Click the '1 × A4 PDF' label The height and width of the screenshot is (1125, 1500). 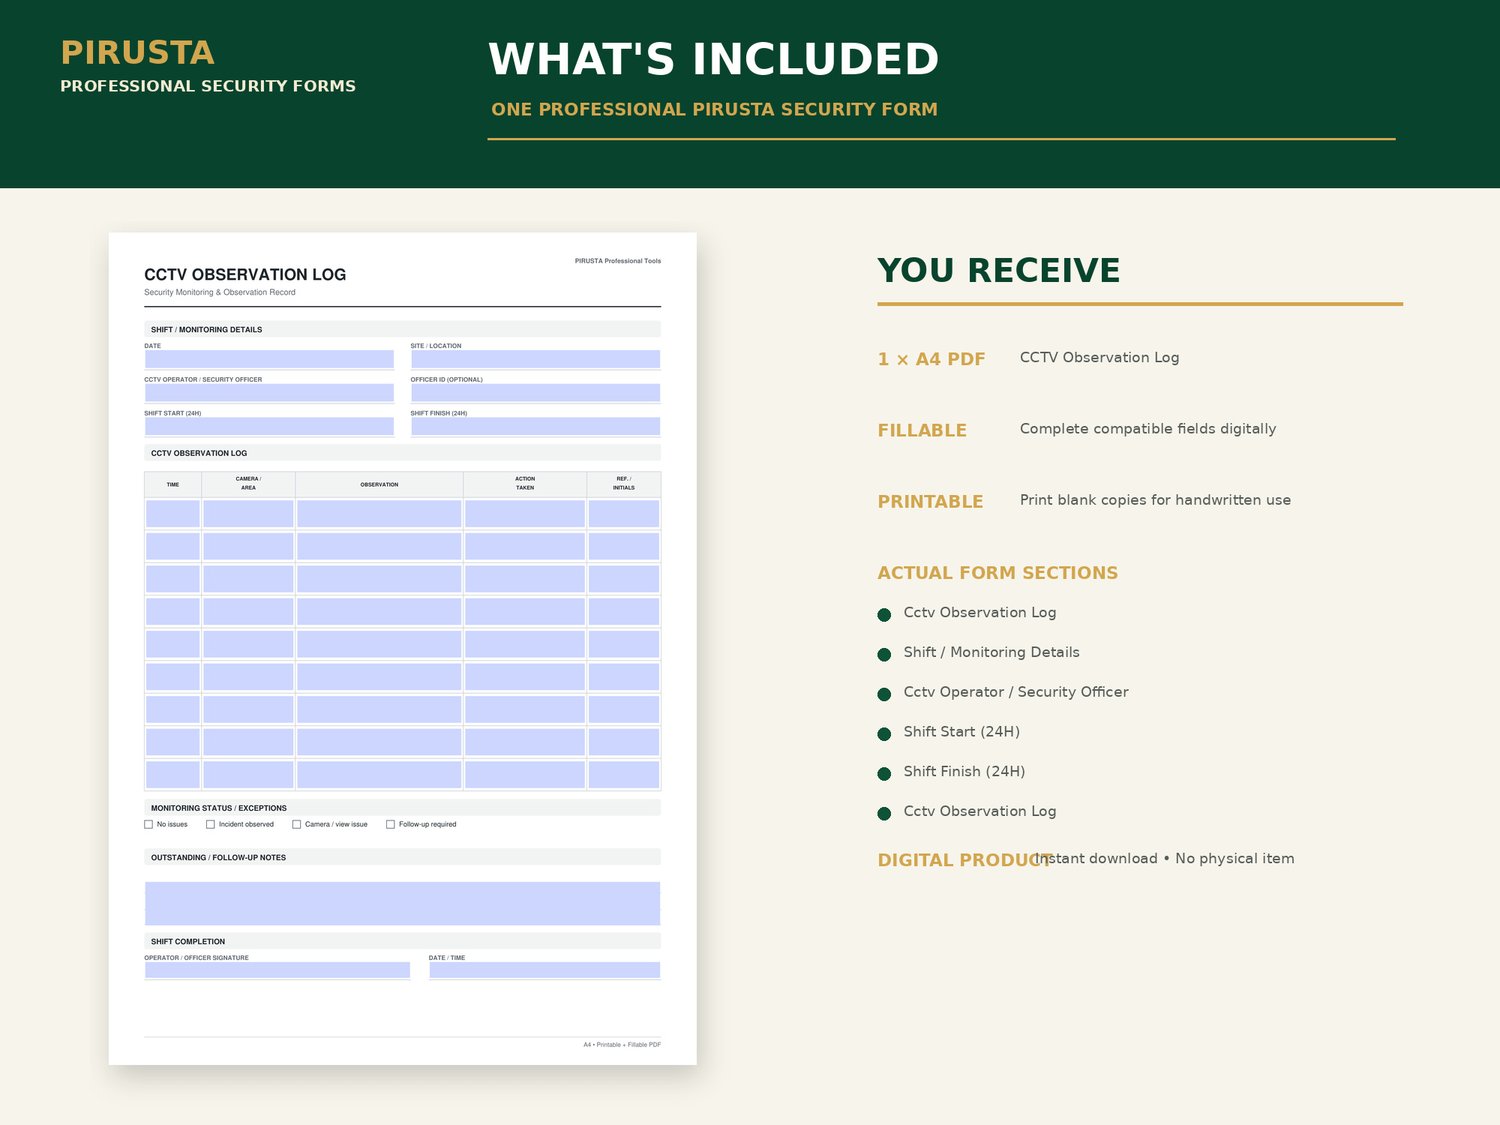tap(931, 359)
